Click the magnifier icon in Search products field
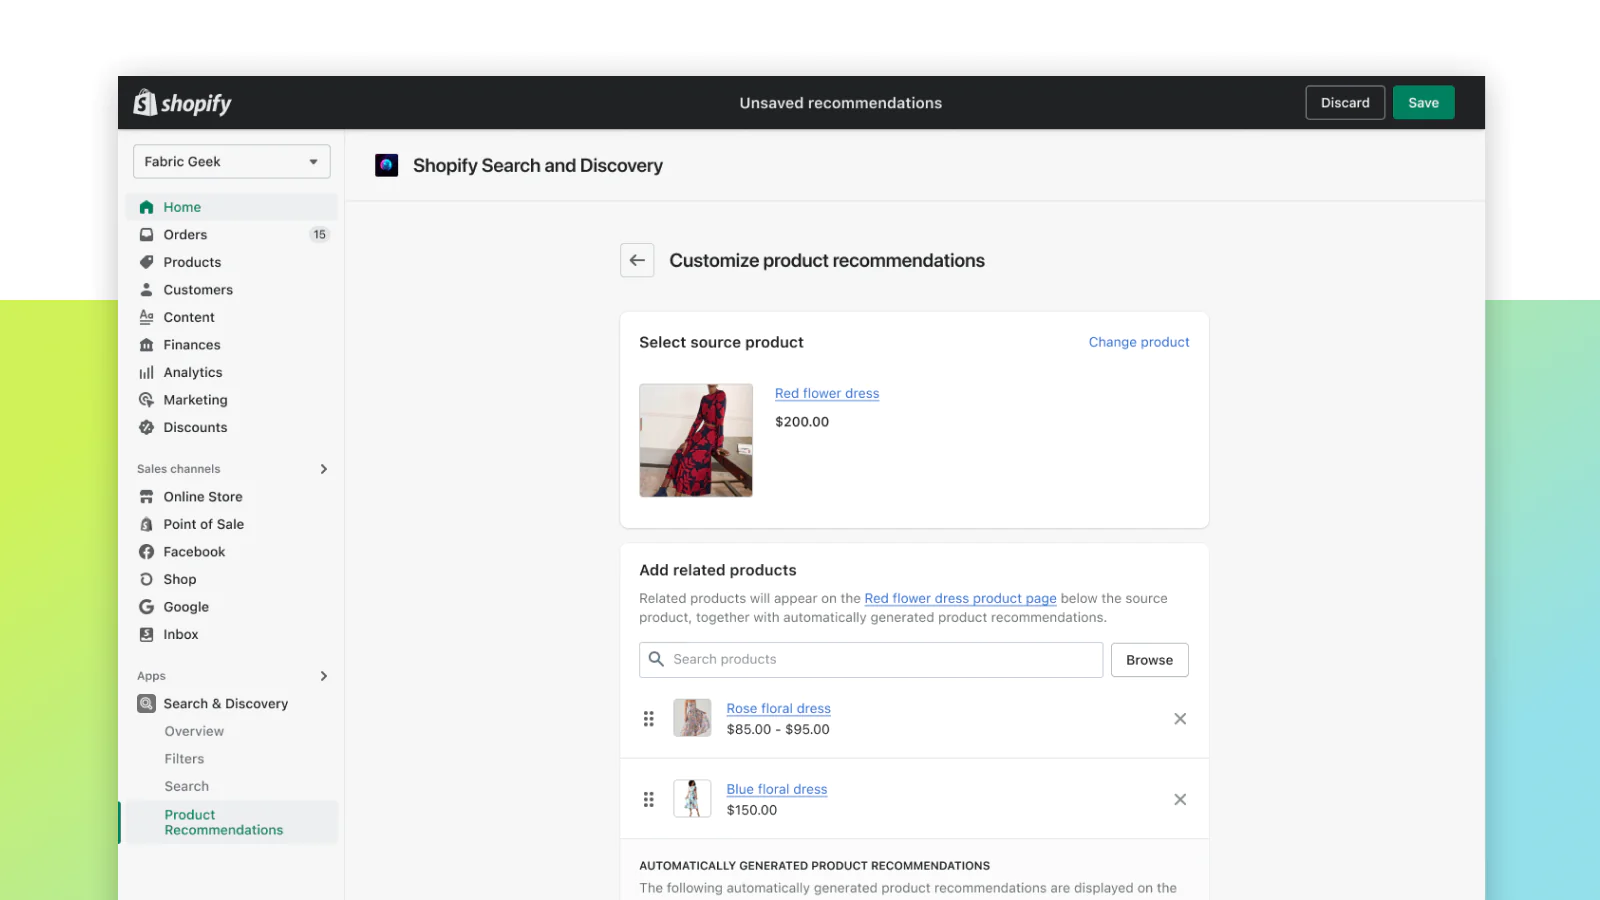This screenshot has height=900, width=1600. pyautogui.click(x=656, y=659)
